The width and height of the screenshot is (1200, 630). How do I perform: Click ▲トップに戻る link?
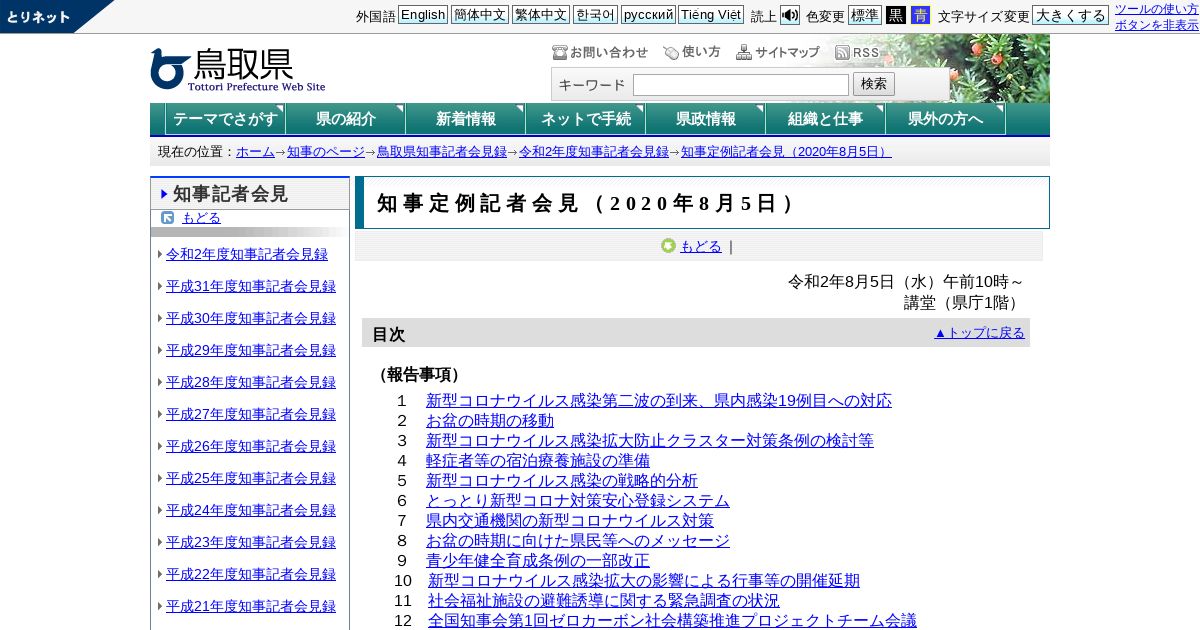[979, 333]
